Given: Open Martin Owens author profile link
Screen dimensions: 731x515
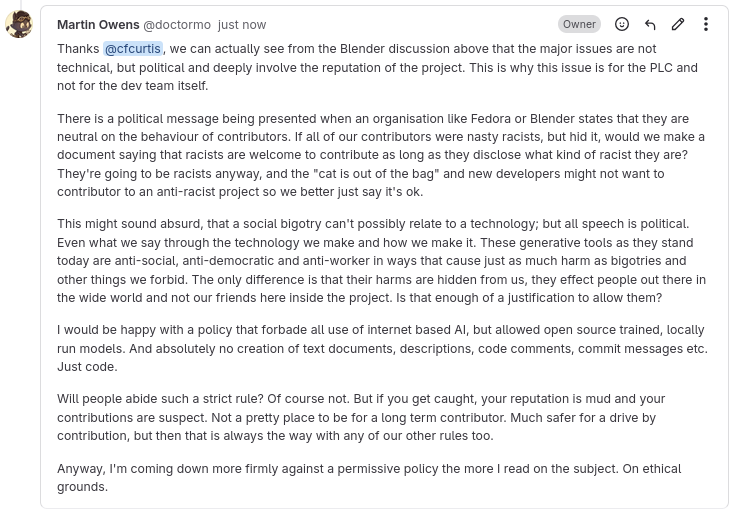Looking at the screenshot, I should (x=98, y=24).
